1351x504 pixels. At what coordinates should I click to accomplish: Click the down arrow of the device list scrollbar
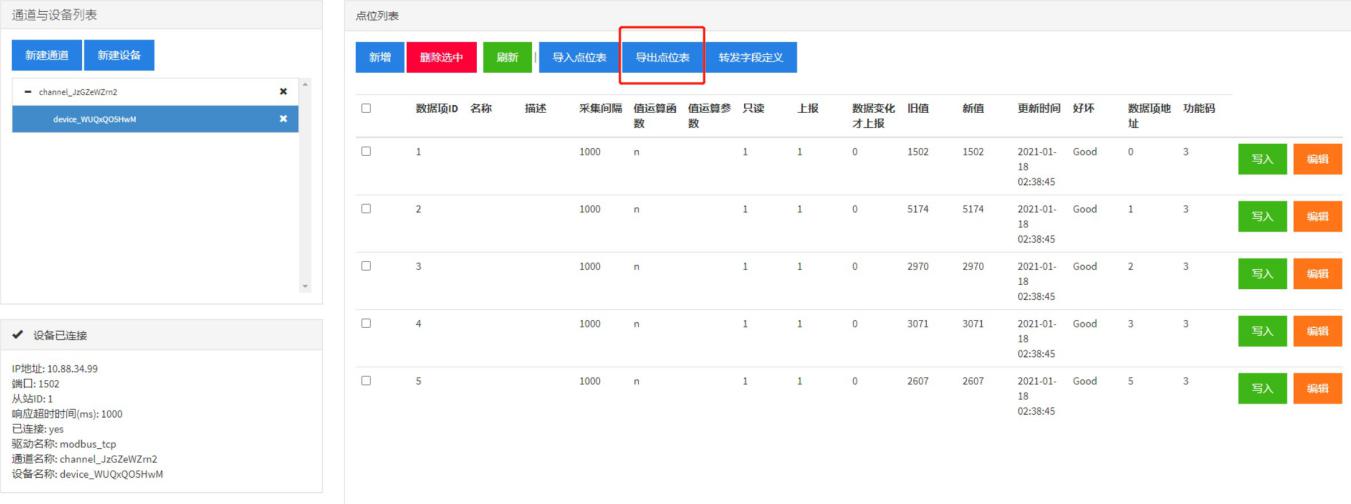305,287
